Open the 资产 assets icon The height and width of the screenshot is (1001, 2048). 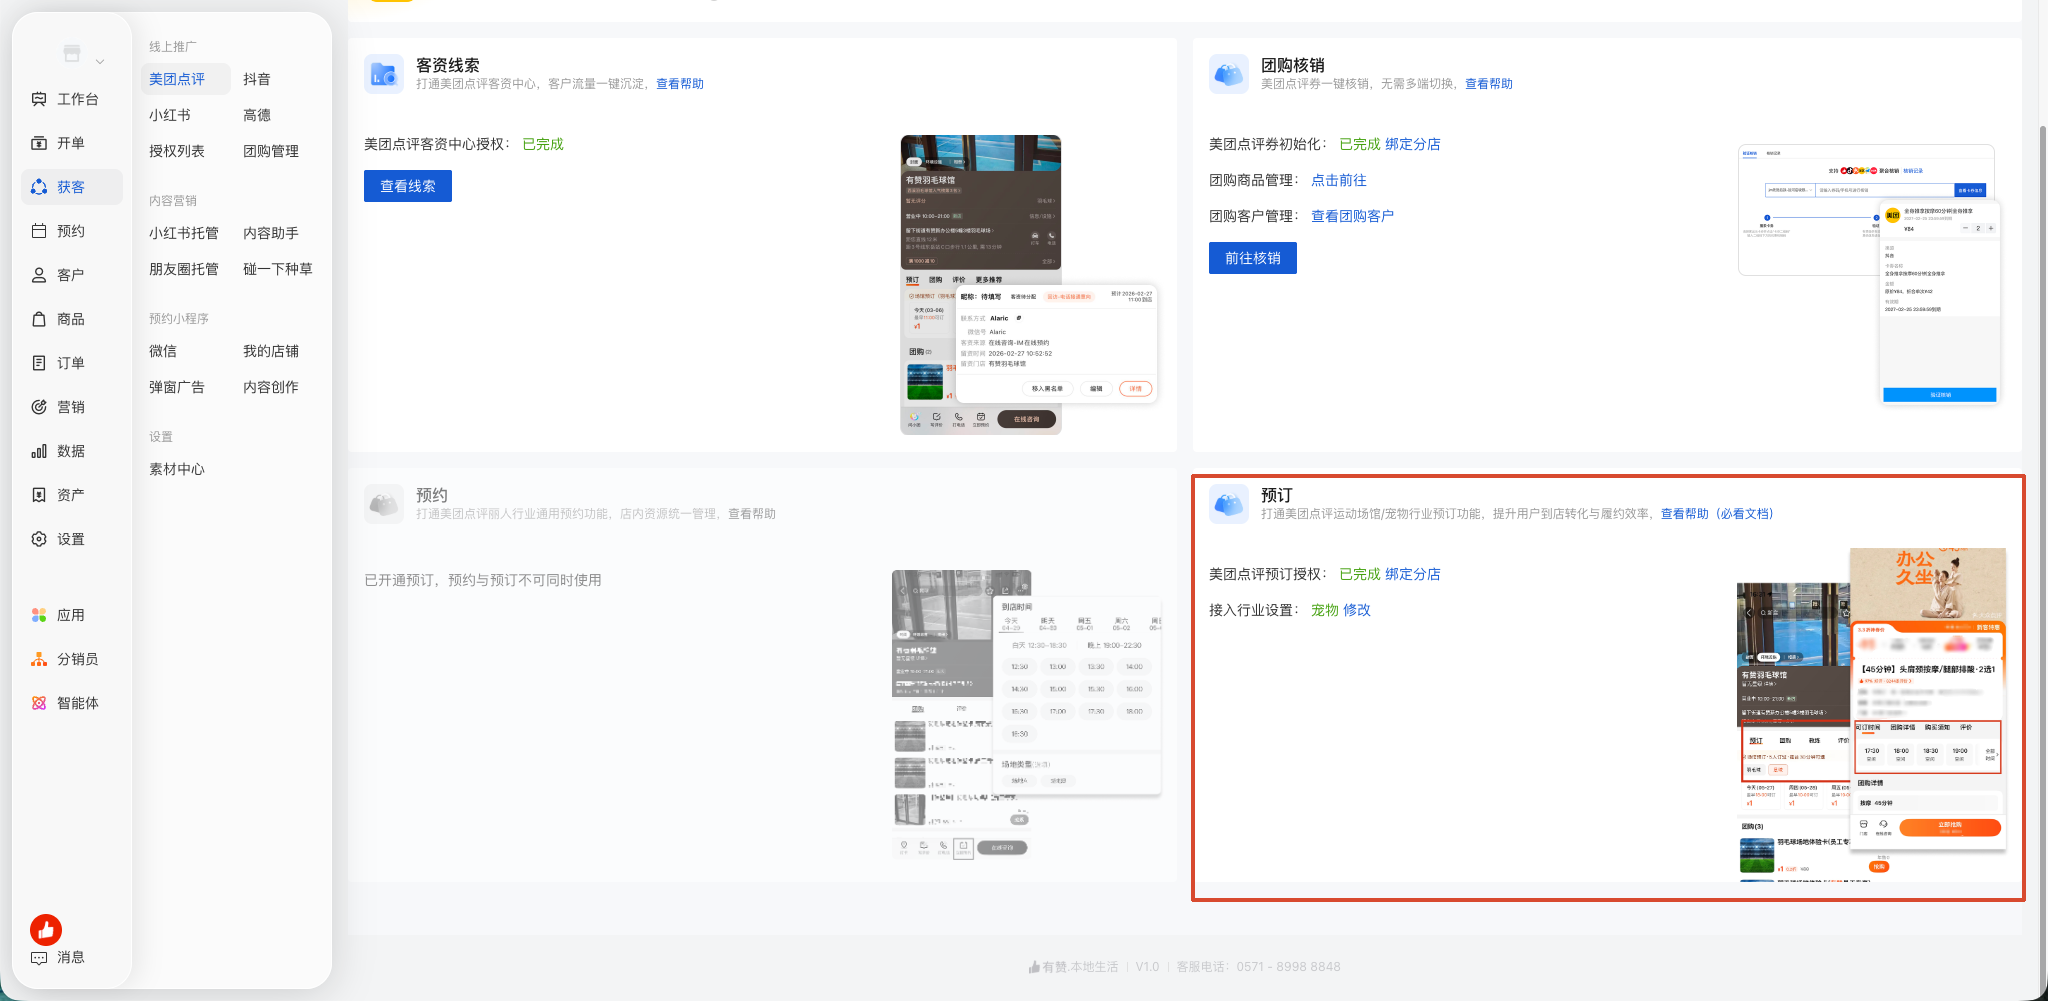tap(39, 495)
